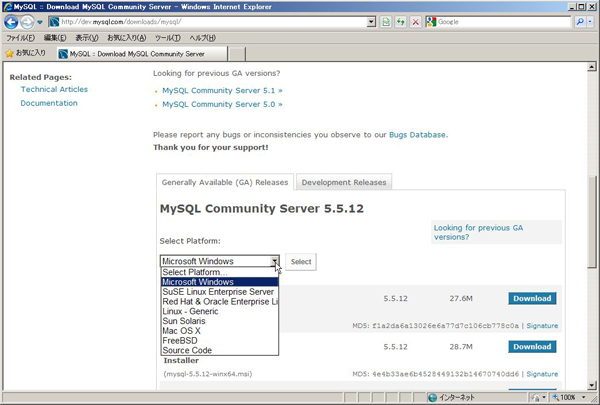
Task: Open the Documentation link
Action: click(x=49, y=103)
